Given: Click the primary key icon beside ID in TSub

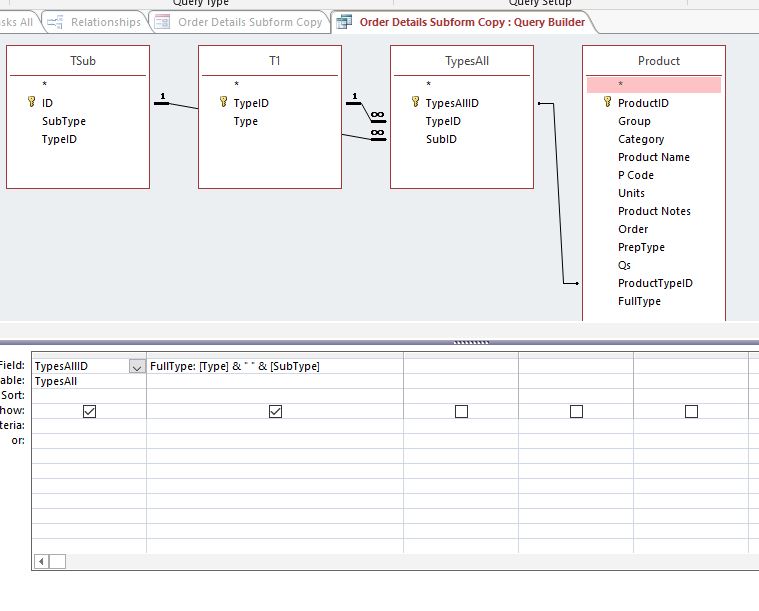Looking at the screenshot, I should [31, 102].
